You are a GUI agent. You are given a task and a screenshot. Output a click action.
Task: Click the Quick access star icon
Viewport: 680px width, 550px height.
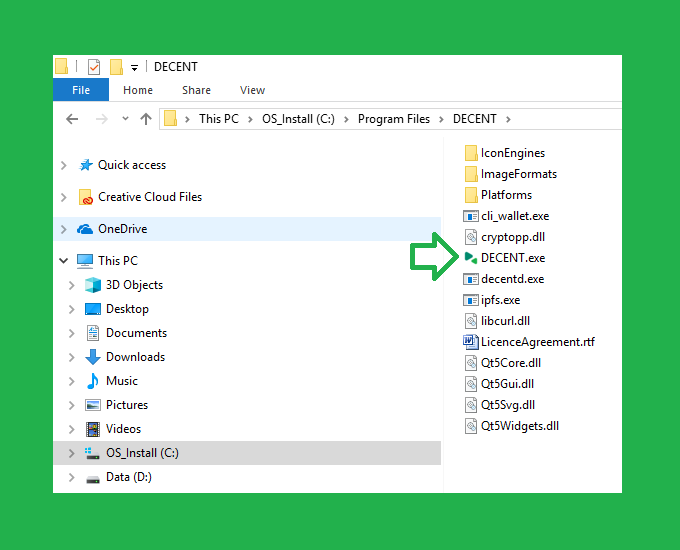(86, 165)
